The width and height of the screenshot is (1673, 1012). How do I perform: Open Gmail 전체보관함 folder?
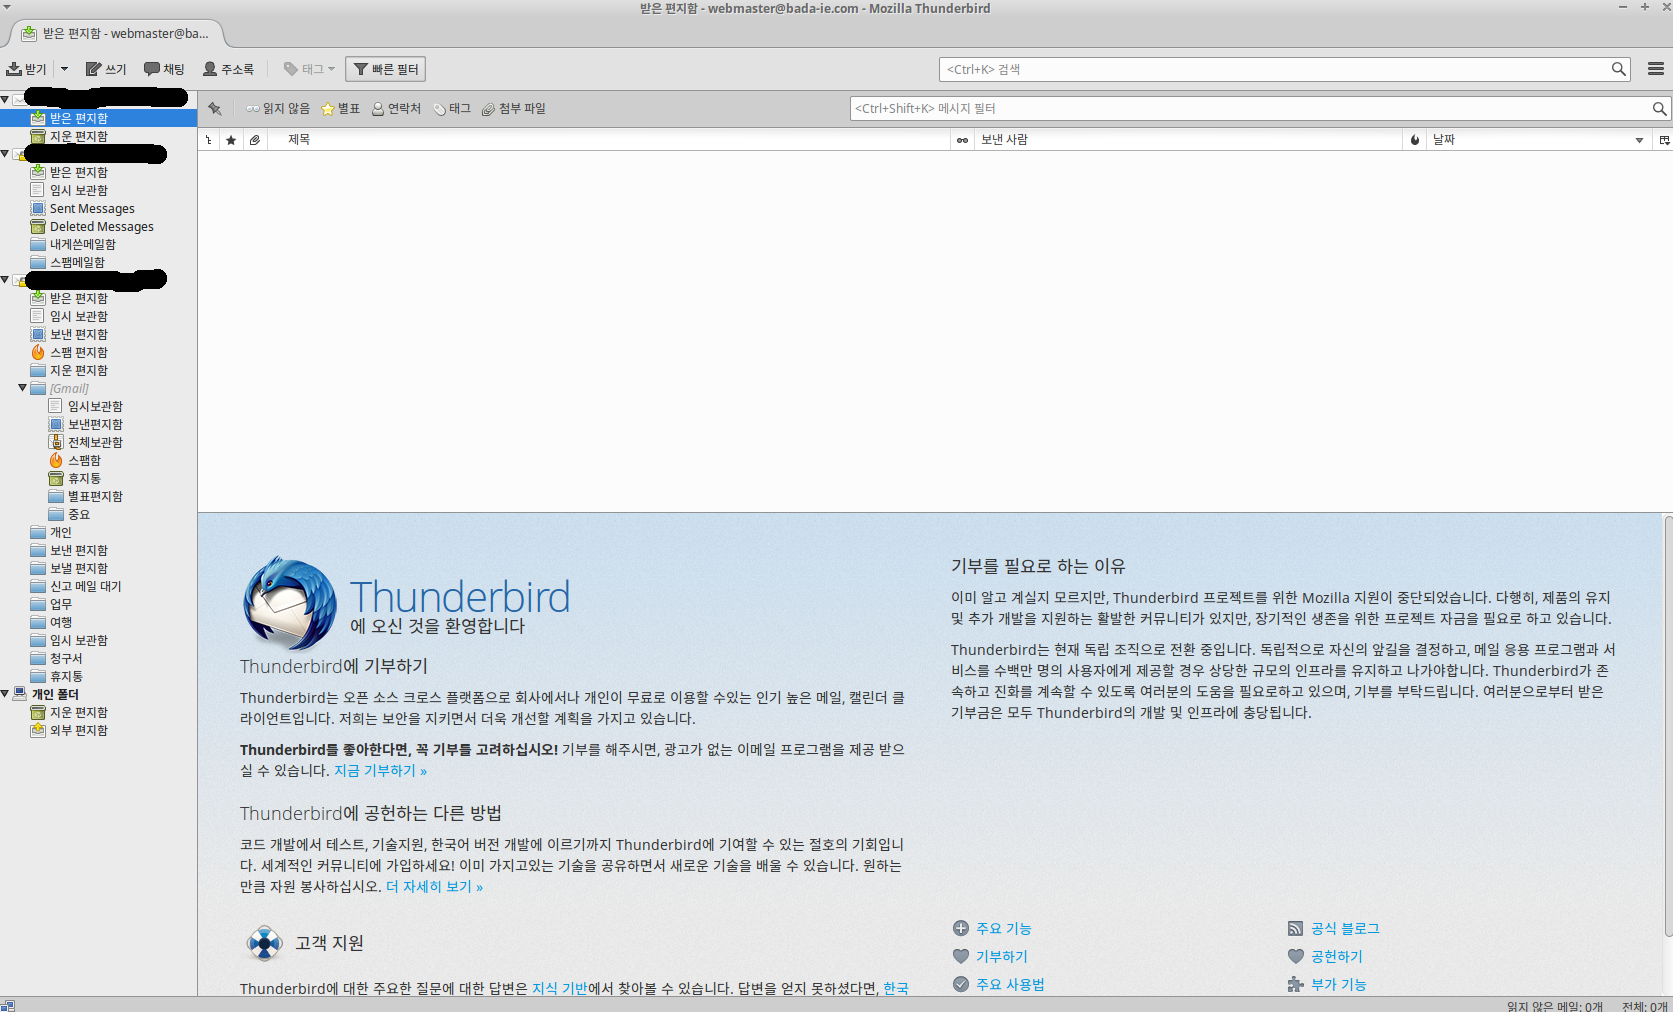pyautogui.click(x=95, y=443)
